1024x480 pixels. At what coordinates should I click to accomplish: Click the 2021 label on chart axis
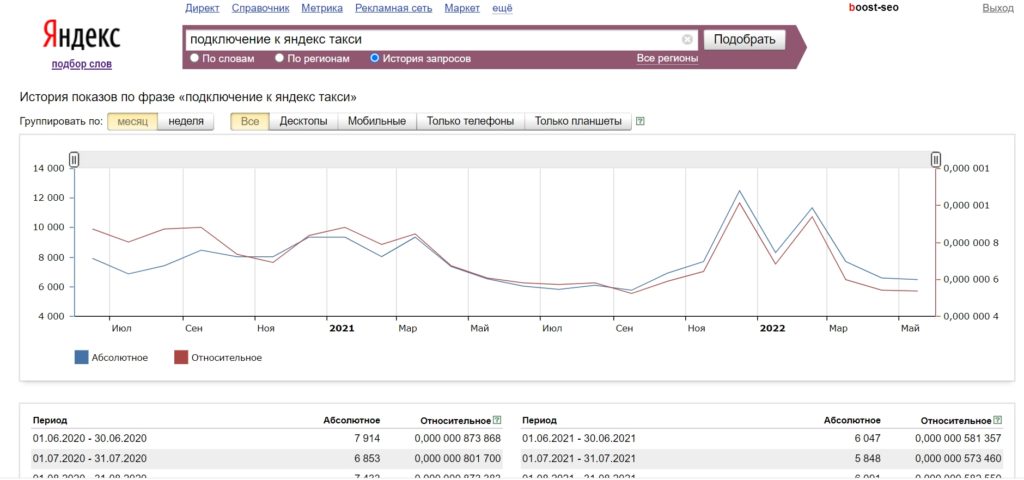coord(342,328)
